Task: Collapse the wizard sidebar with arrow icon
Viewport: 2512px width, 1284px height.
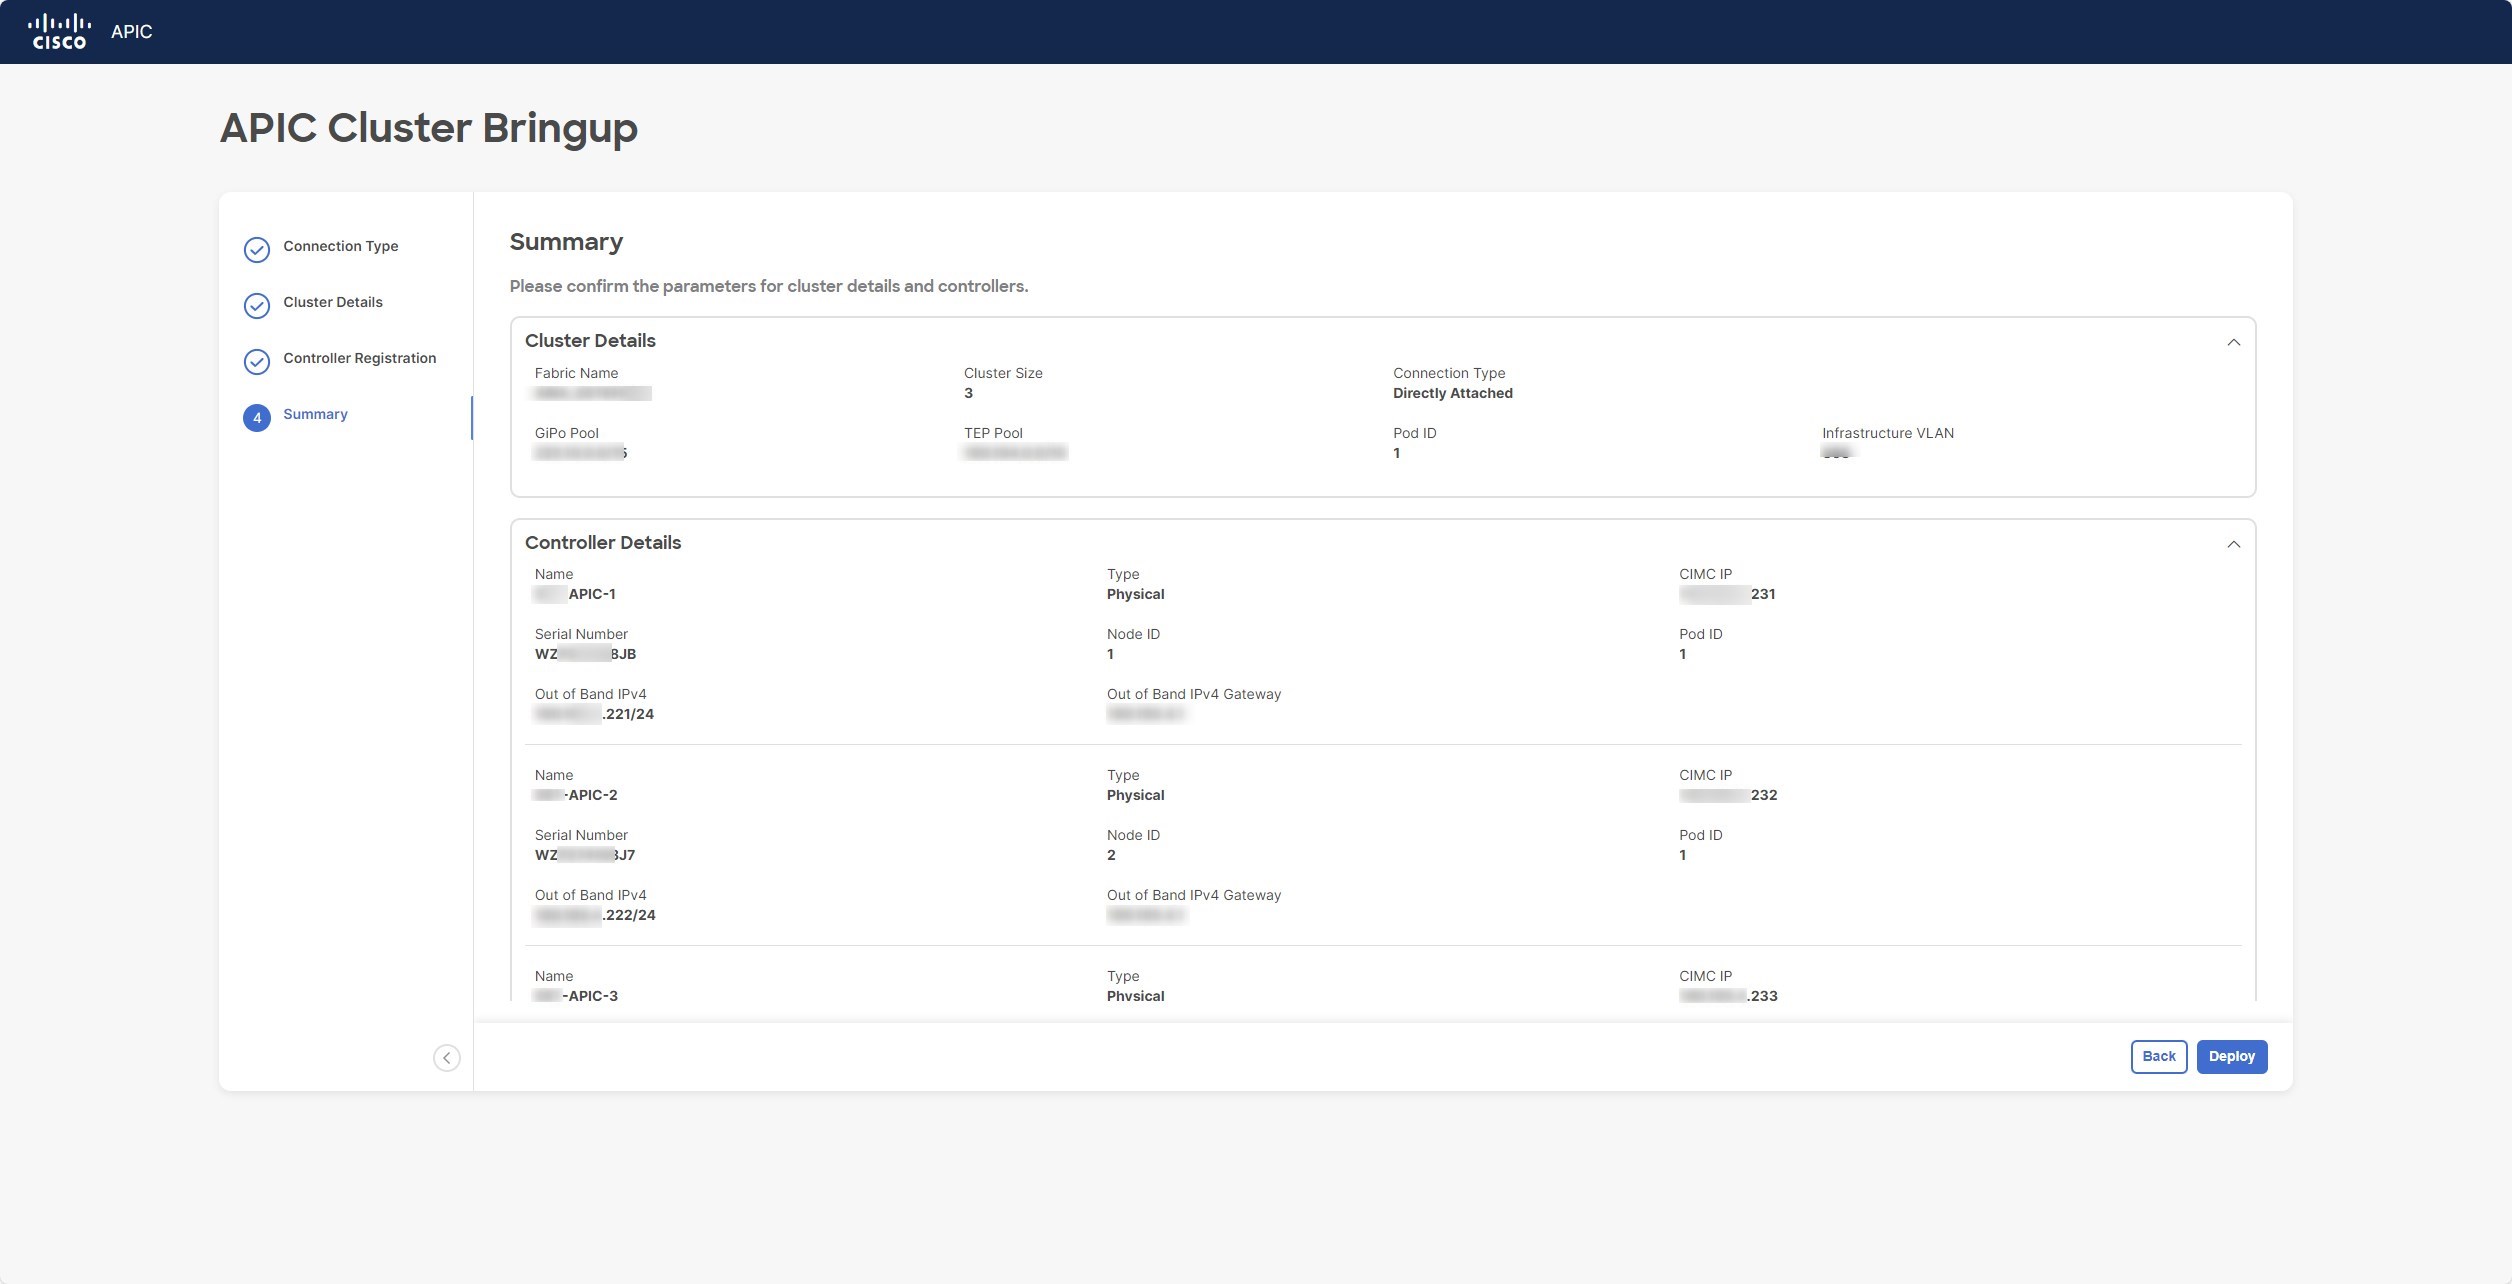Action: pos(447,1057)
